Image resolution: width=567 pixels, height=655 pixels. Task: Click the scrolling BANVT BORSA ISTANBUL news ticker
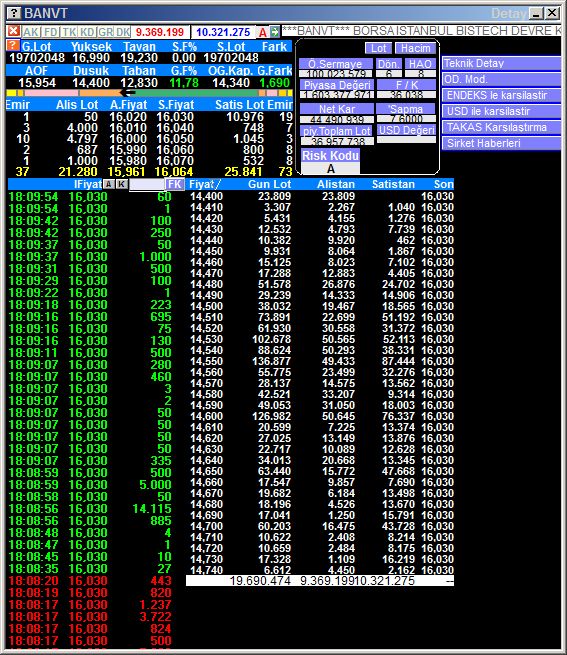(421, 31)
